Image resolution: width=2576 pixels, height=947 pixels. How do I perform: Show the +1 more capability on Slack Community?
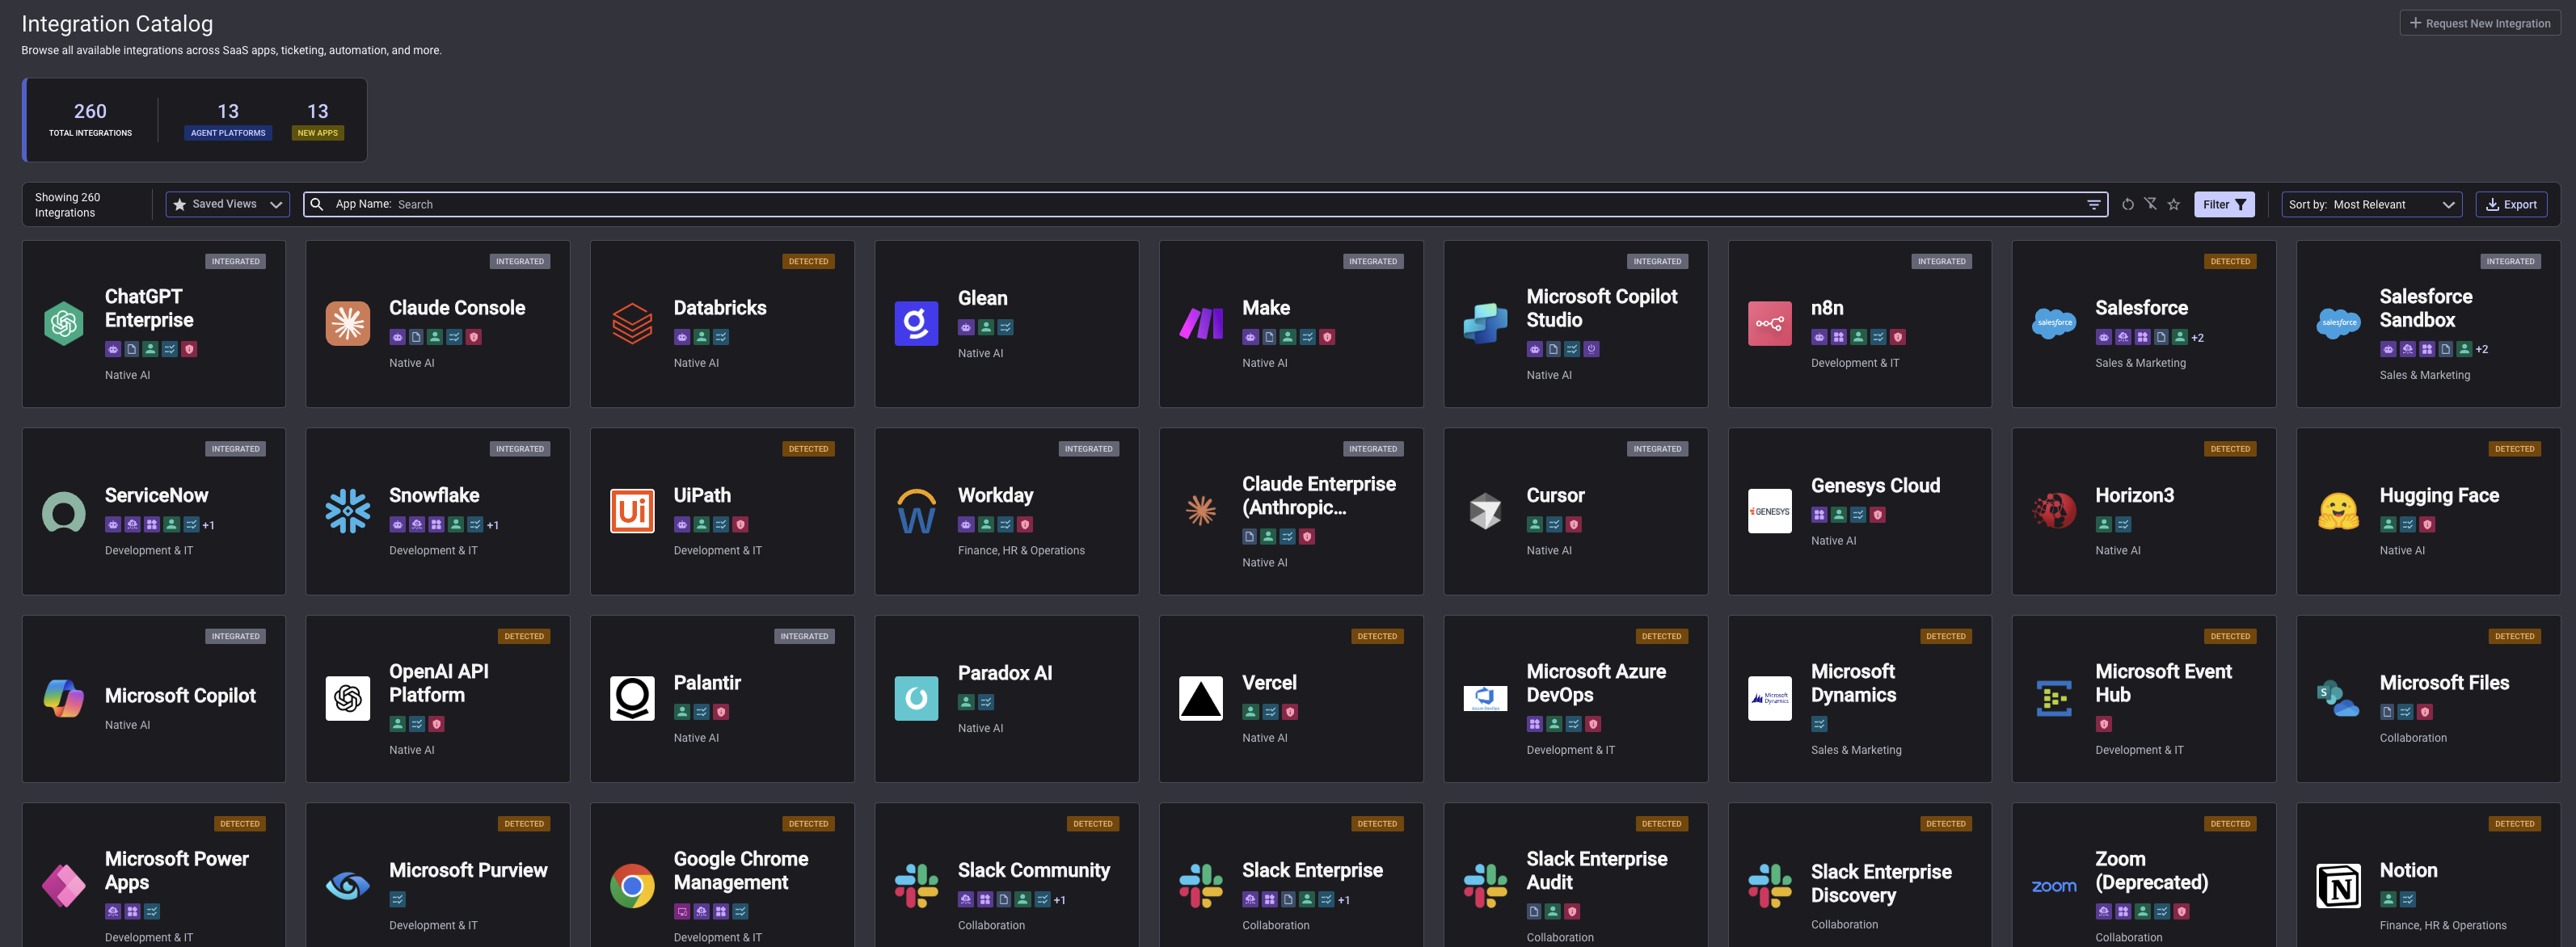pyautogui.click(x=1059, y=901)
